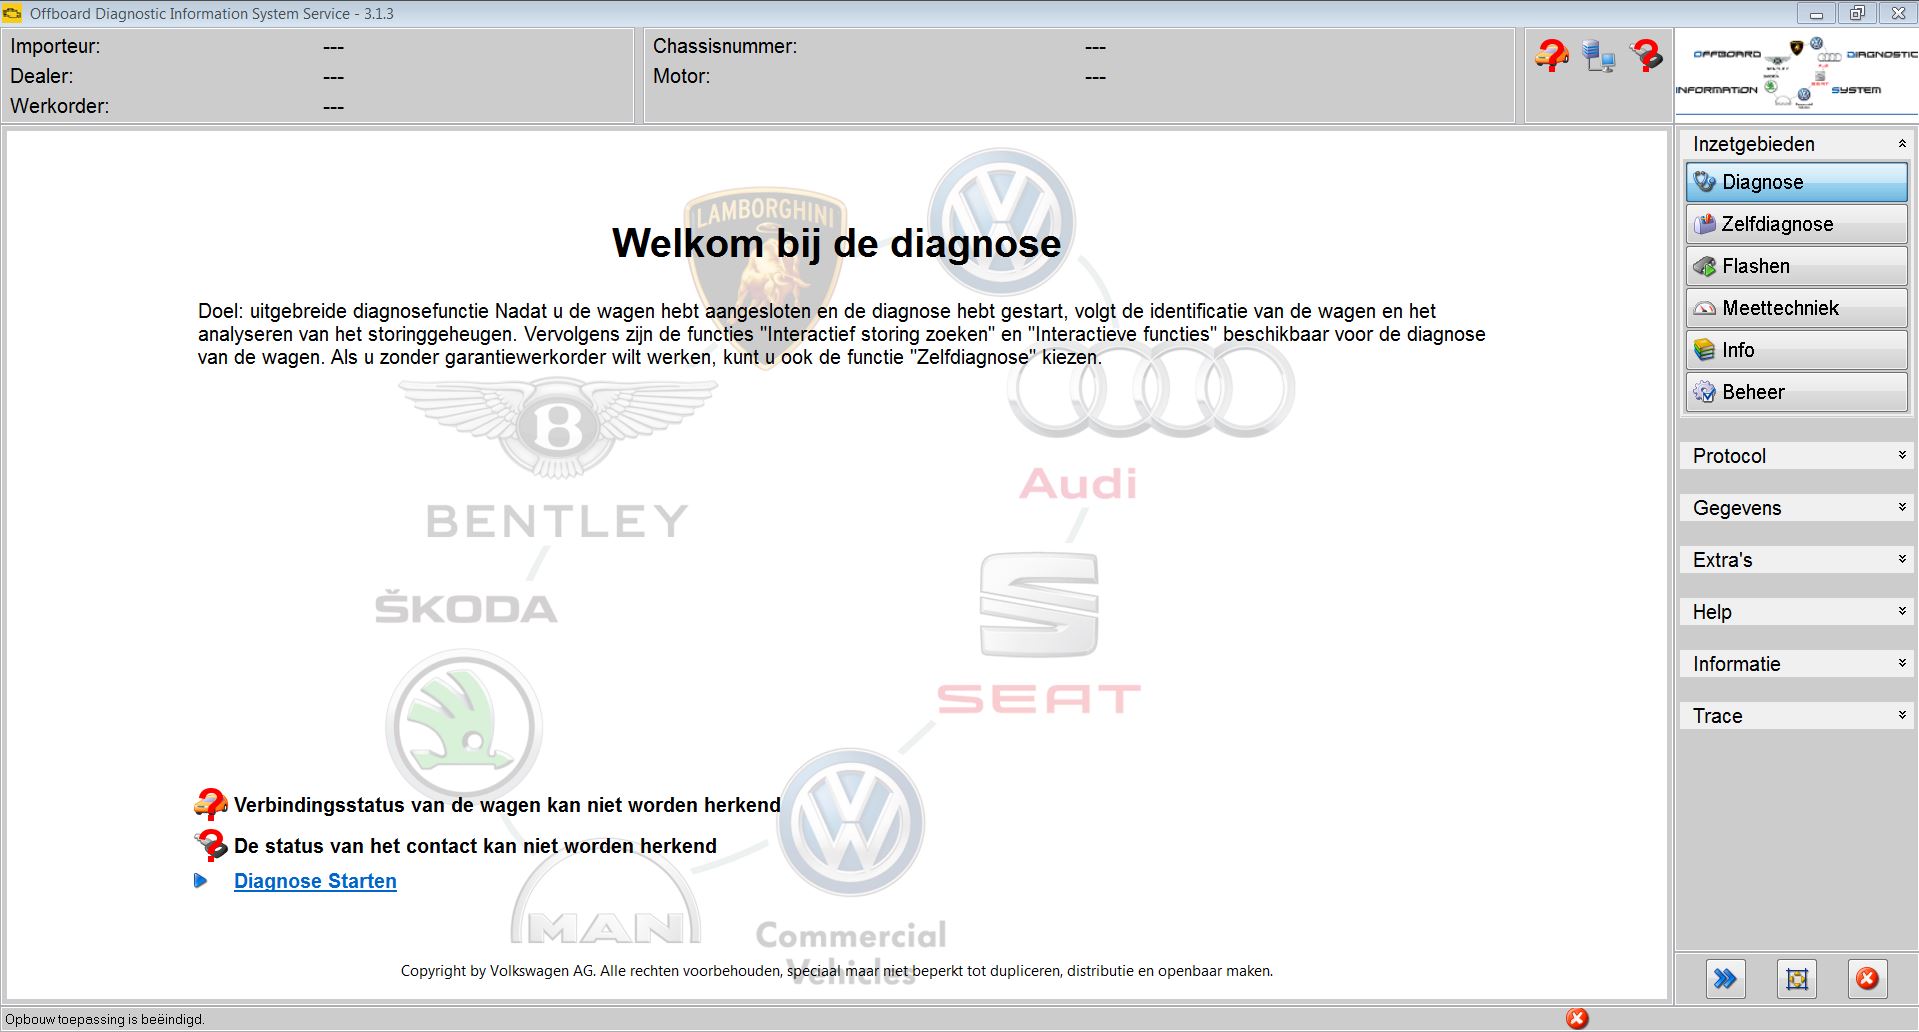Click the 'Welkom bij de diagnose' heading
The width and height of the screenshot is (1919, 1032).
coord(837,243)
